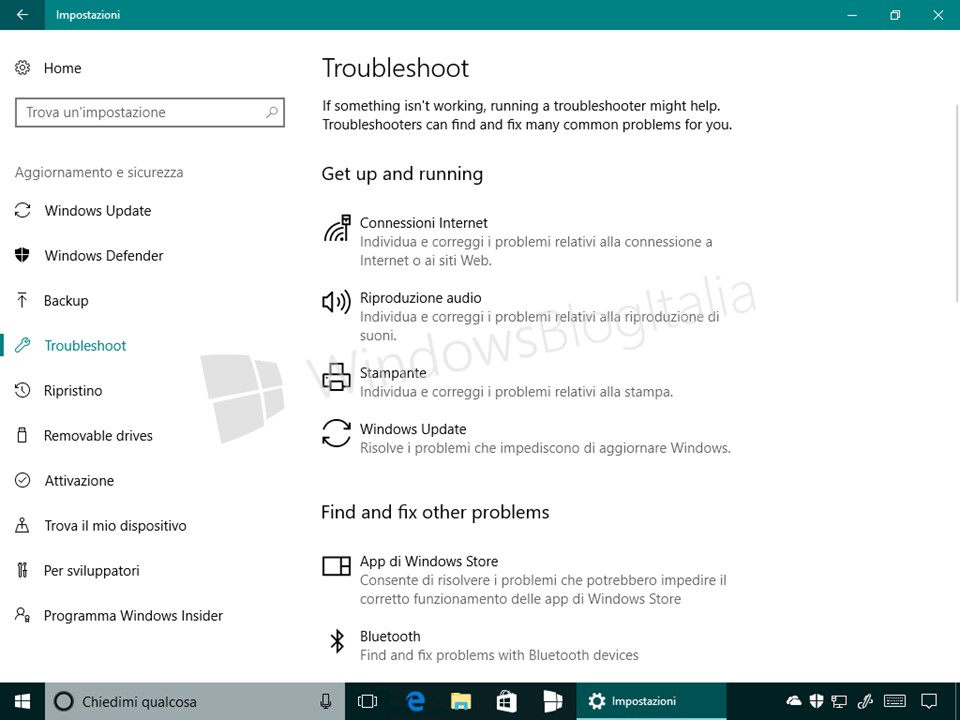
Task: Select Windows Defender in the sidebar
Action: (x=104, y=255)
